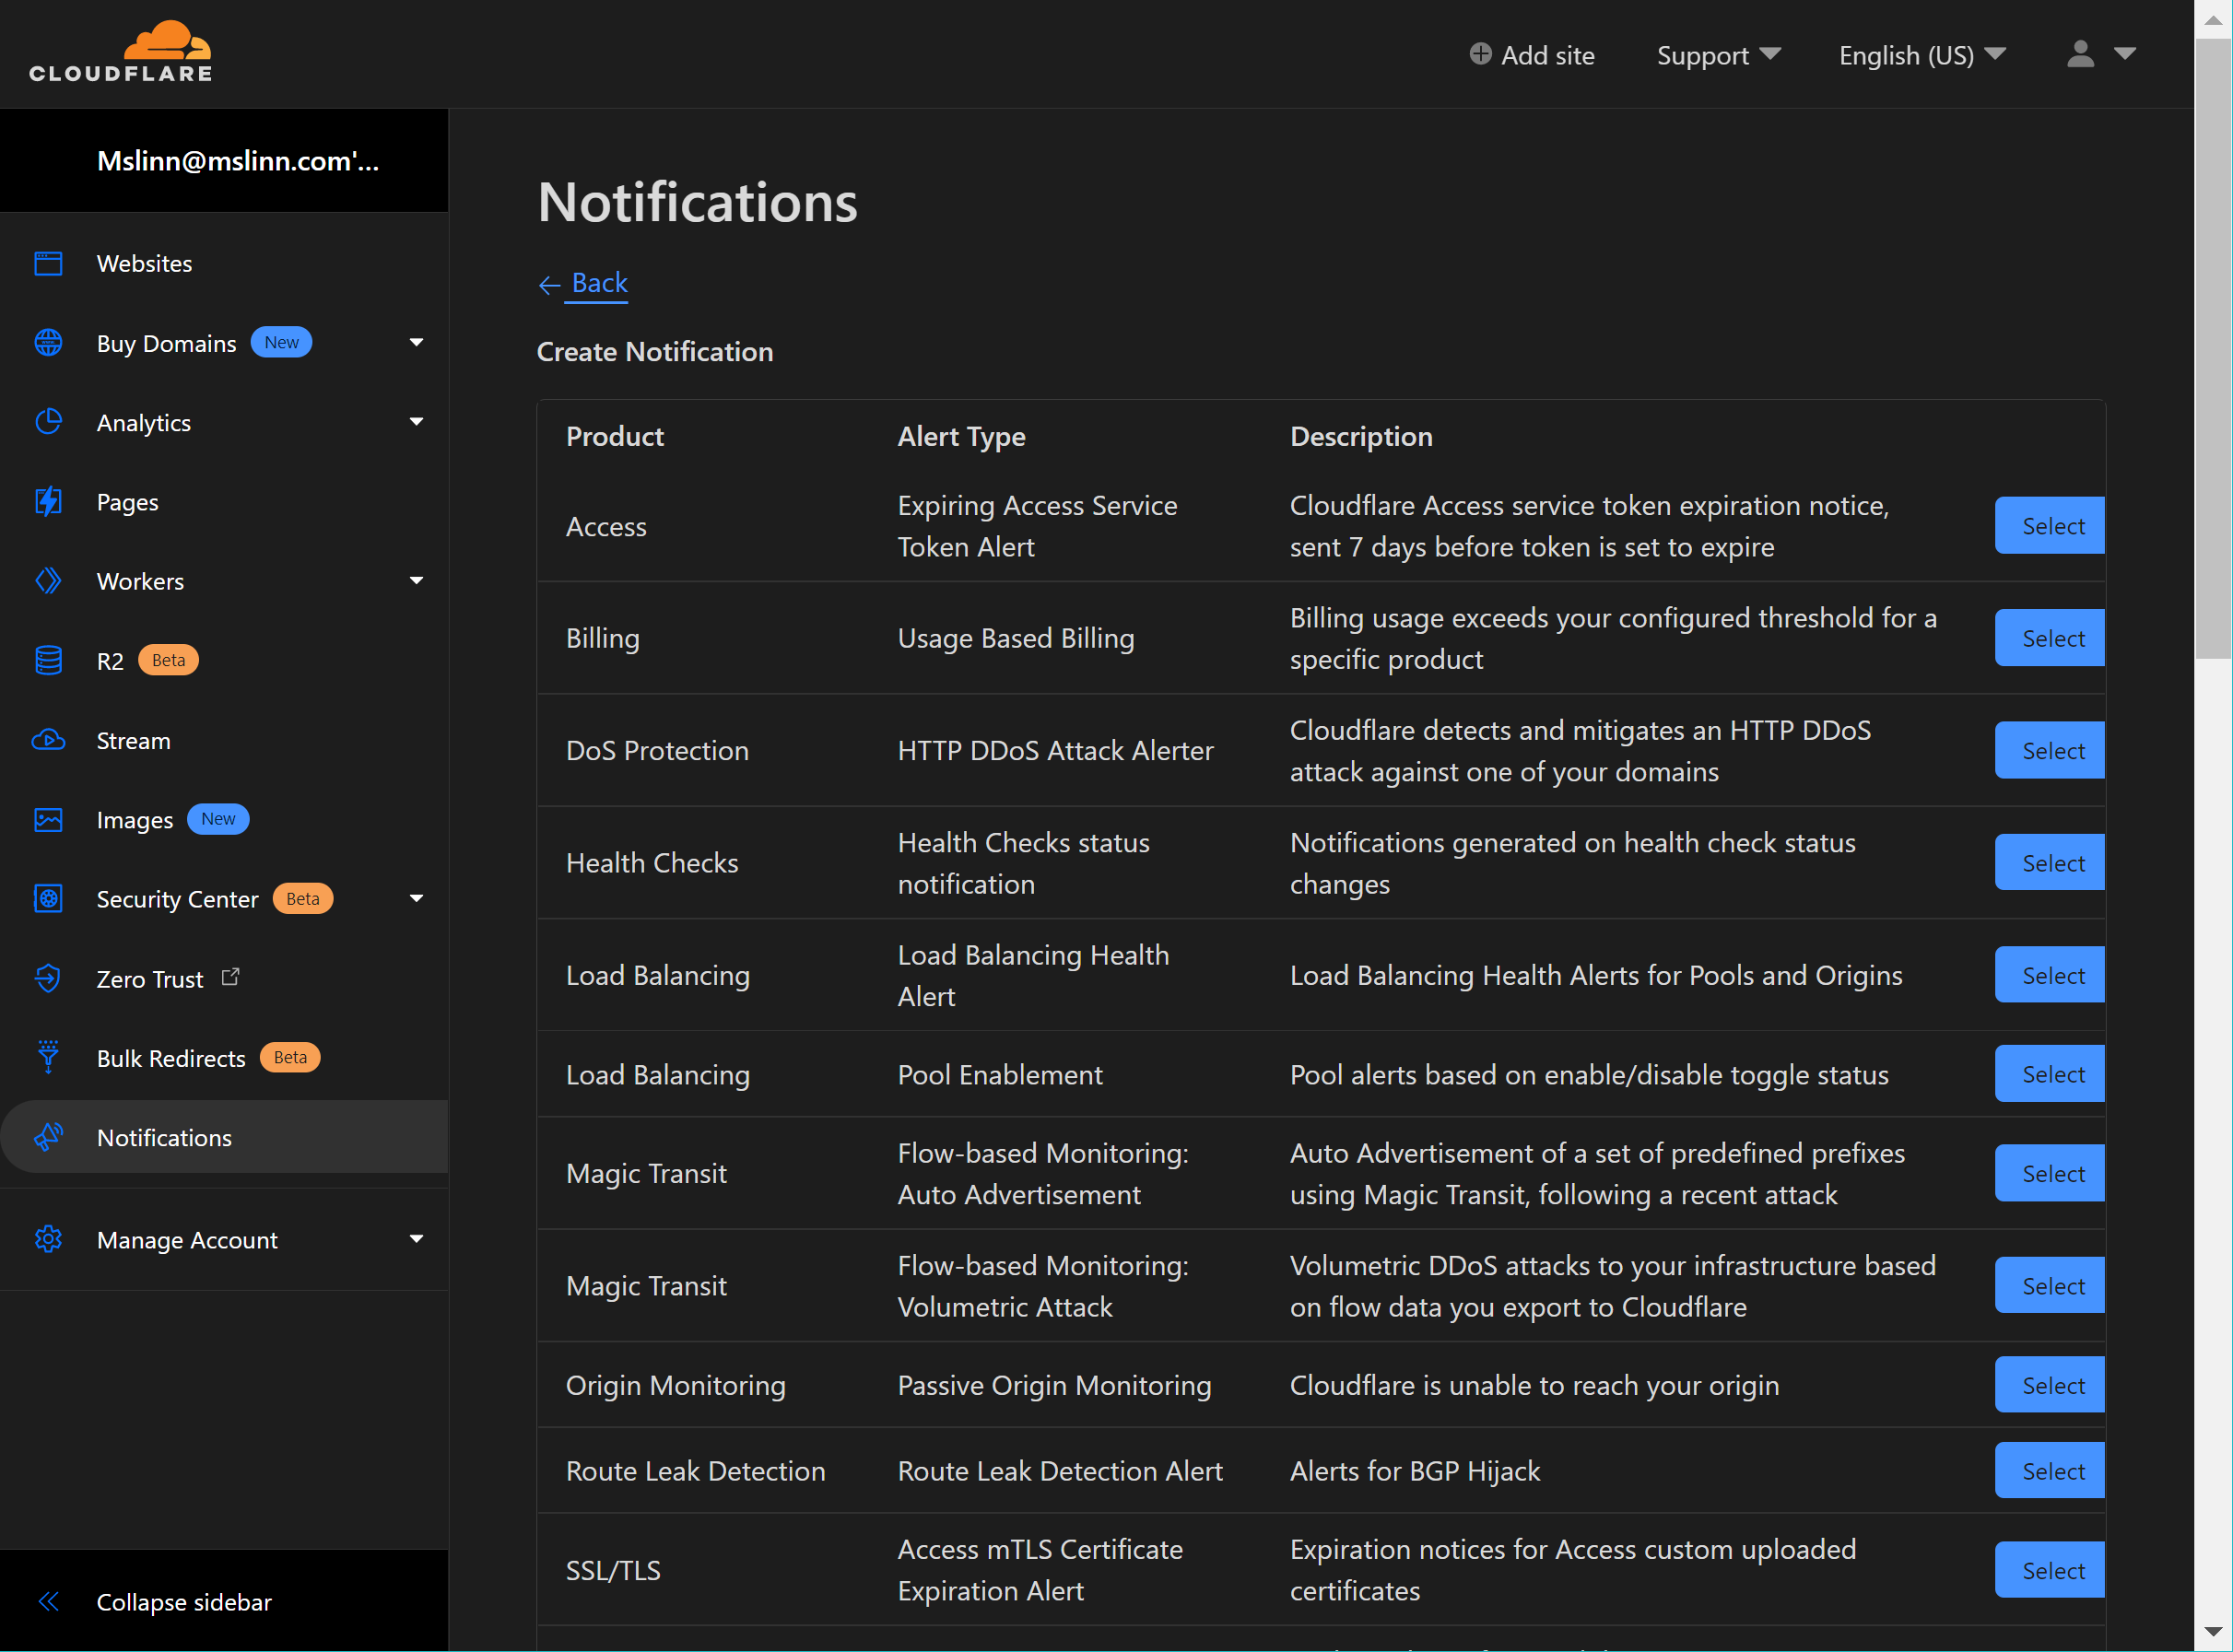Click the user account avatar icon
The image size is (2233, 1652).
2081,54
